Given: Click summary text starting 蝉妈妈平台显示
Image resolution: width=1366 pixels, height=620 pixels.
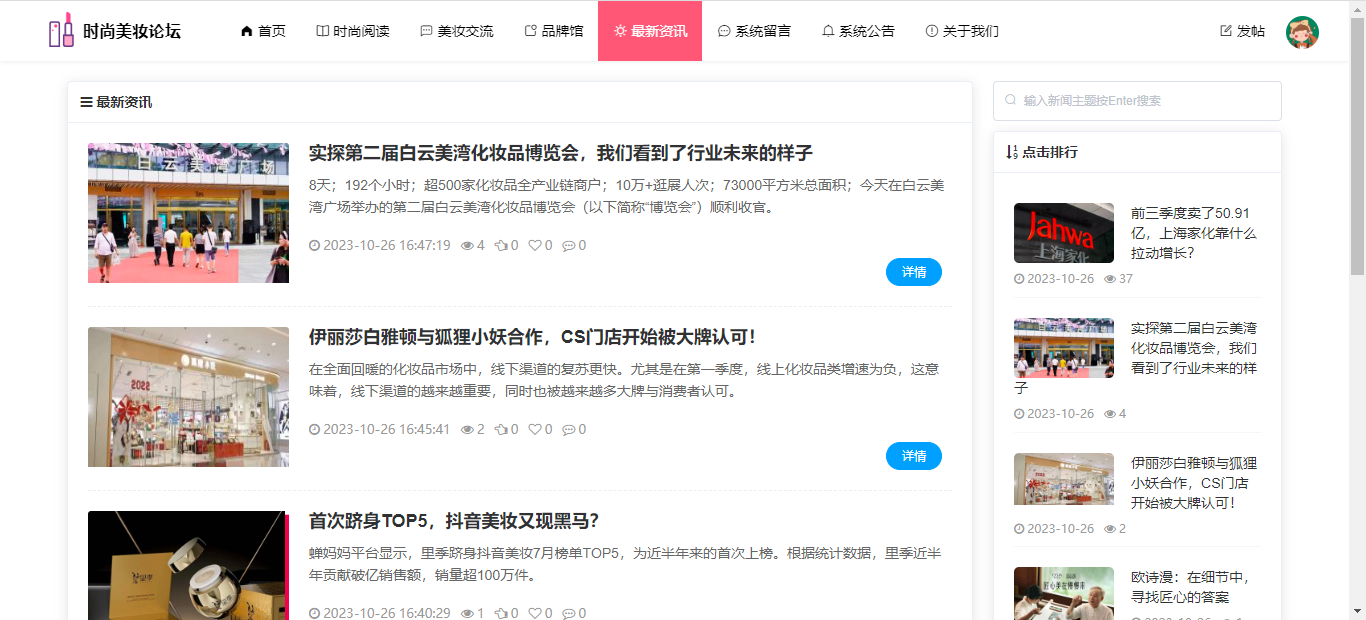Looking at the screenshot, I should (626, 564).
